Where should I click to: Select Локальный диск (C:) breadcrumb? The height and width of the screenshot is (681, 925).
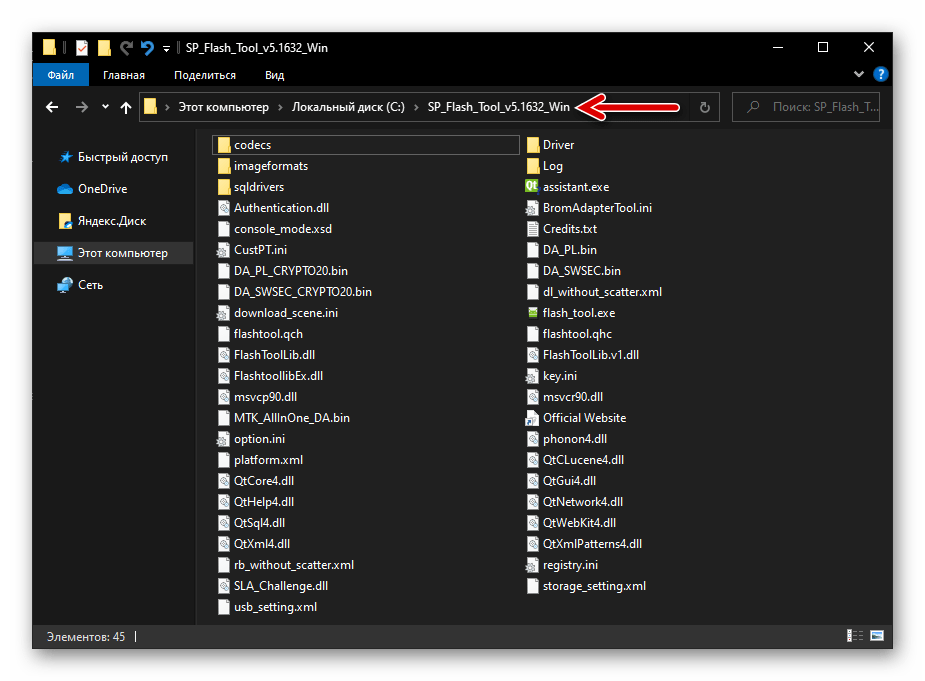[x=348, y=107]
